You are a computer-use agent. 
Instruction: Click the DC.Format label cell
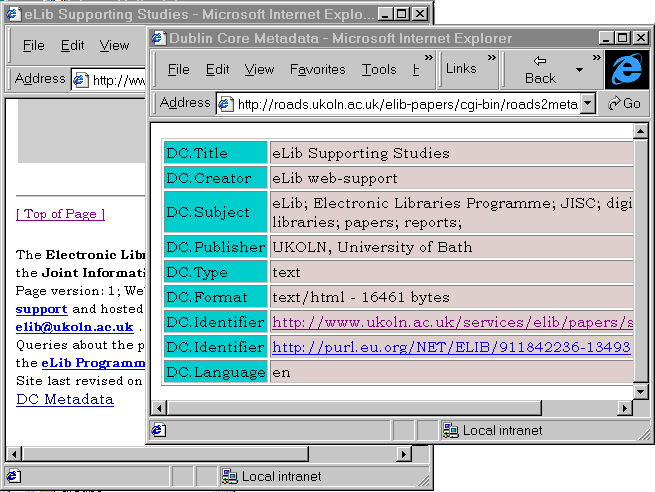tap(216, 297)
